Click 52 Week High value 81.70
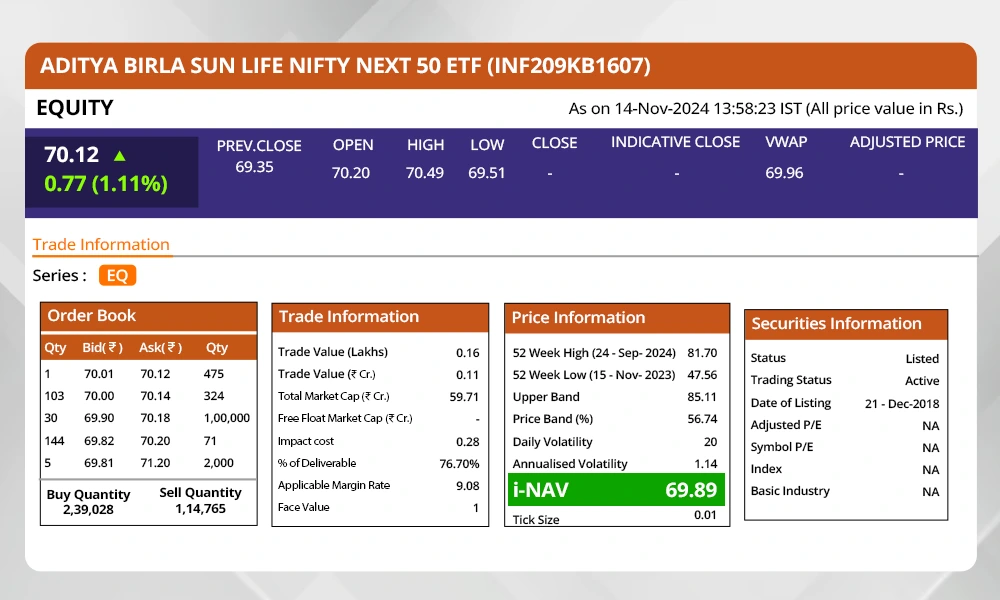Screen dimensions: 1000x600 pyautogui.click(x=702, y=353)
